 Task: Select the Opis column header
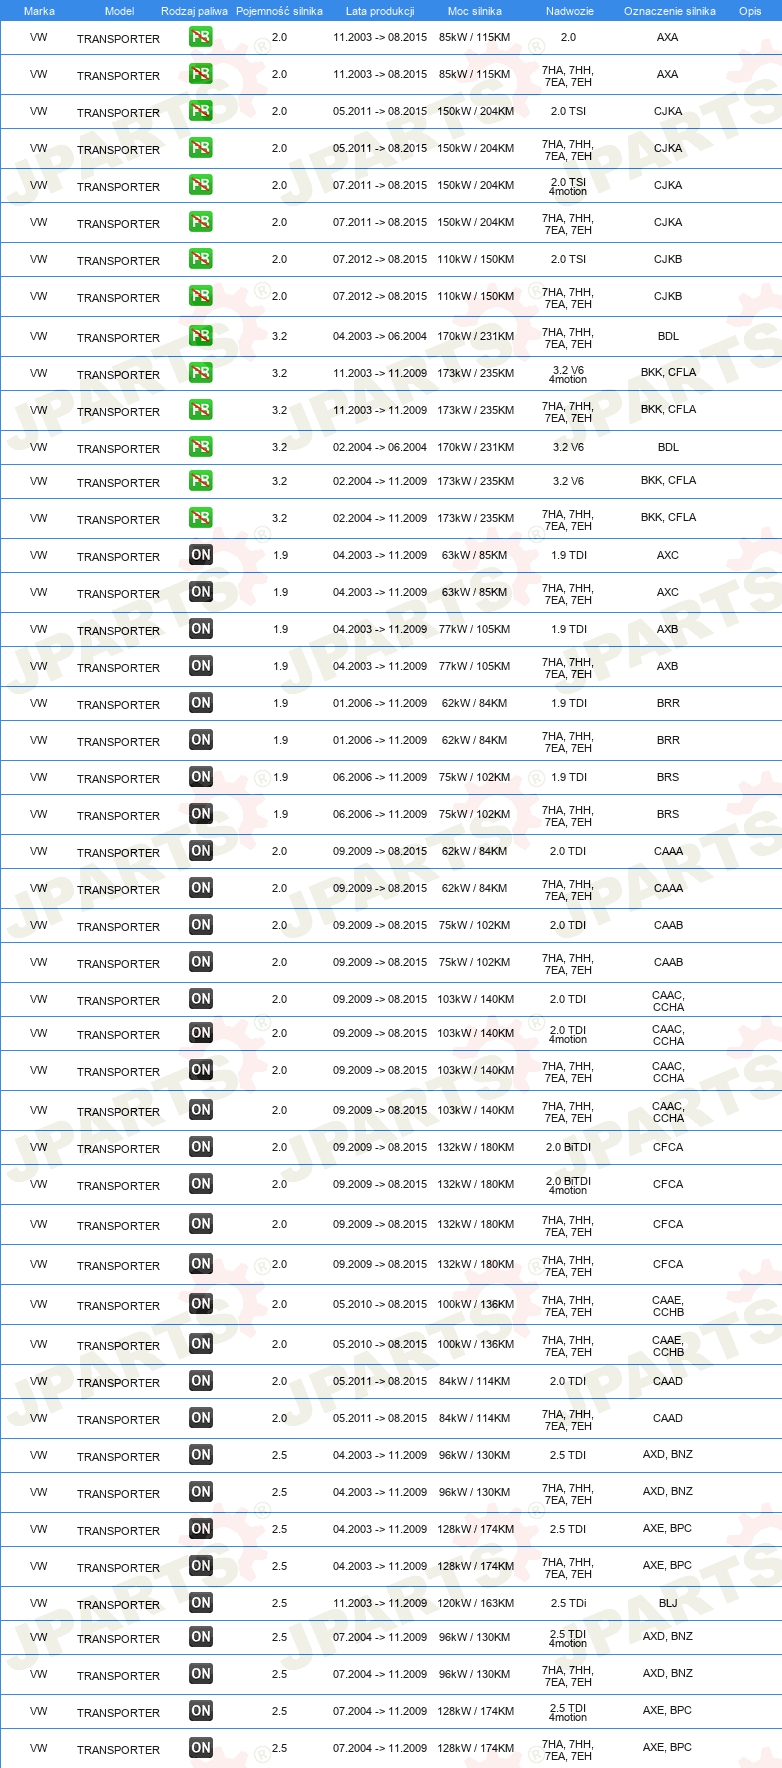750,11
